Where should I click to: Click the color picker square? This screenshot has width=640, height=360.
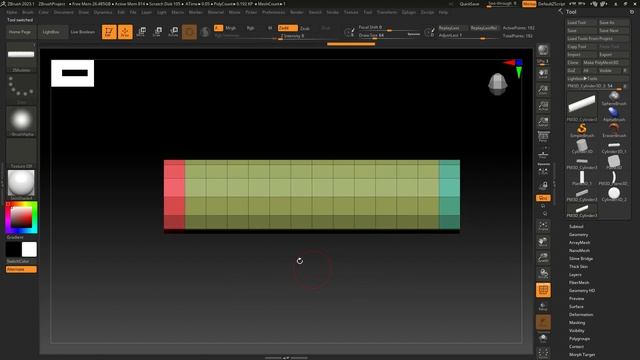21,217
